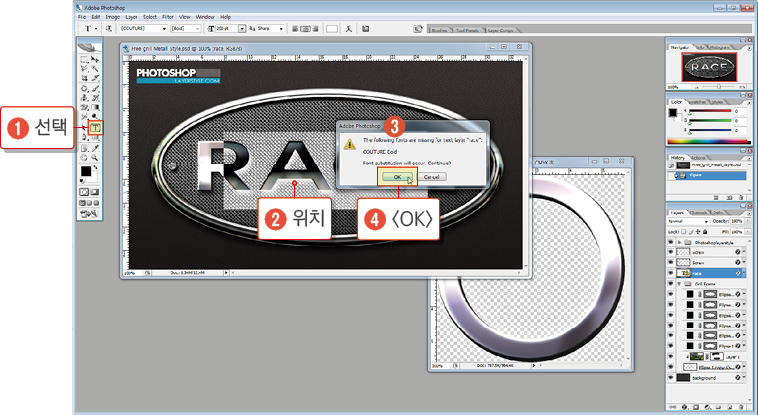Image resolution: width=758 pixels, height=415 pixels.
Task: Click the Navigator zoom slider handle
Action: pyautogui.click(x=719, y=87)
